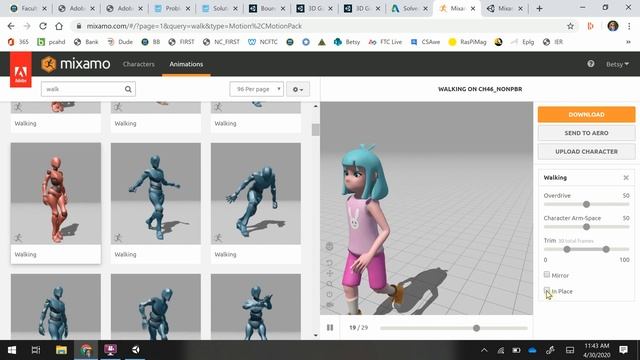Open the CSAwe bookmark
Viewport: 640px width, 360px height.
(425, 42)
